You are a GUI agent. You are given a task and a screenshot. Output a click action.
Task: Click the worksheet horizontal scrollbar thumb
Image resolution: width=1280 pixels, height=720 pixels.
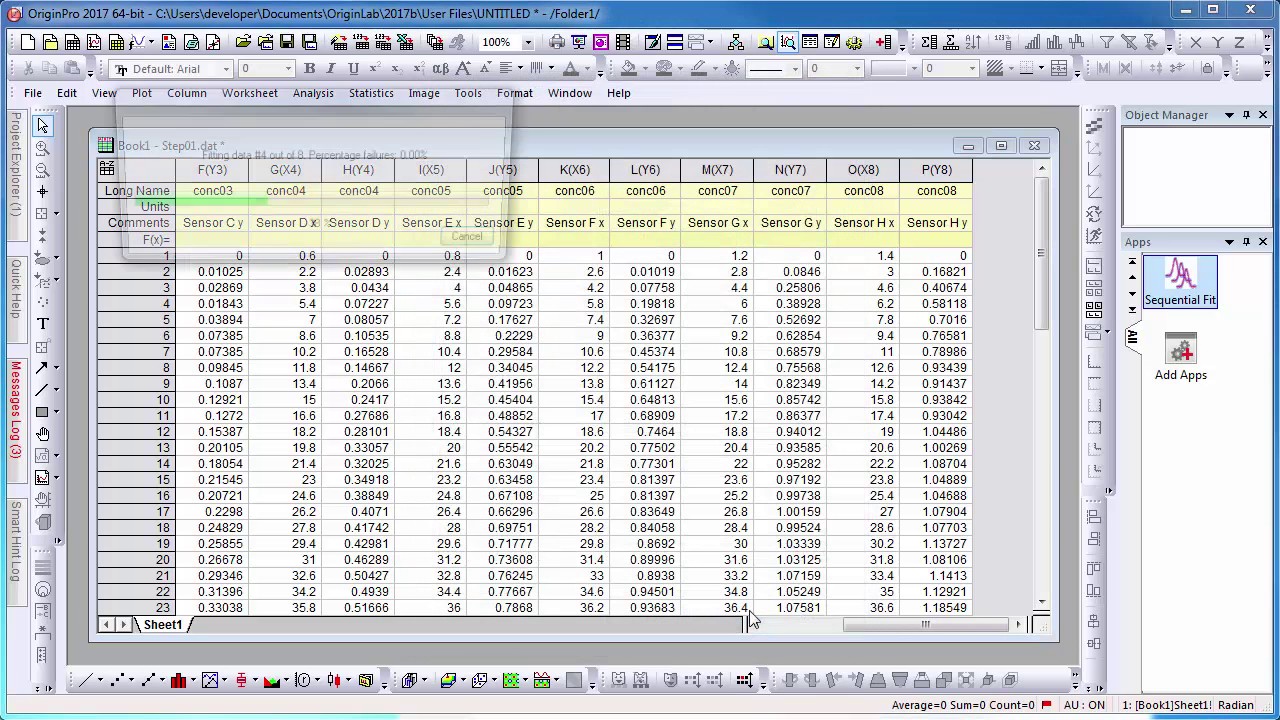[x=925, y=625]
